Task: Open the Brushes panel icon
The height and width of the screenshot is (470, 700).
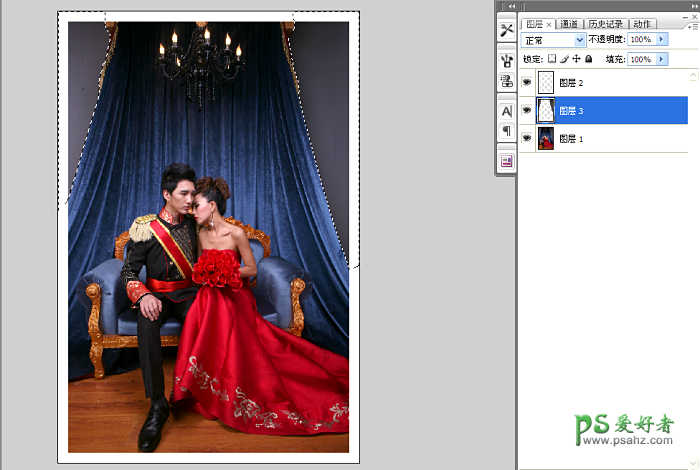Action: (x=506, y=60)
